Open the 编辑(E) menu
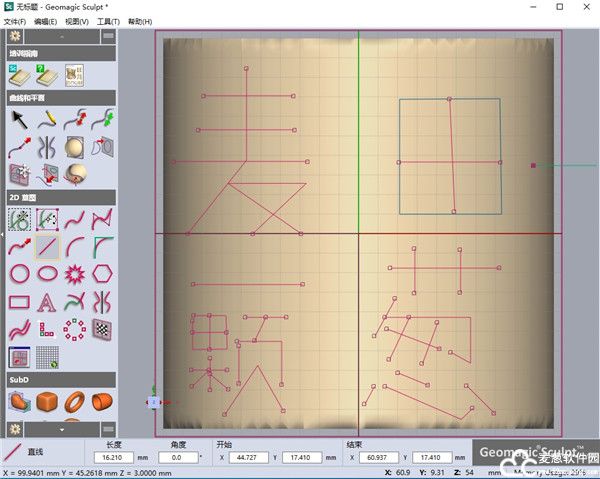 coord(46,22)
